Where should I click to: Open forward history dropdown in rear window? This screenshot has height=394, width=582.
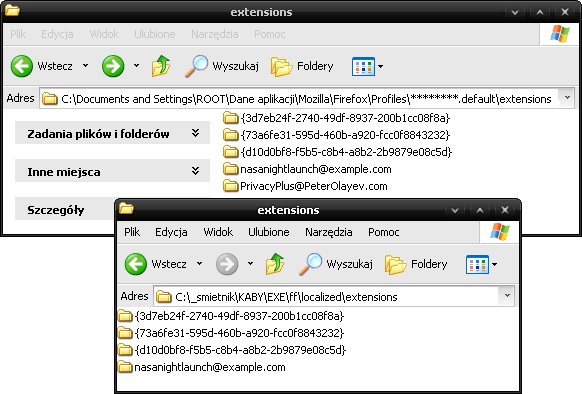click(x=137, y=66)
